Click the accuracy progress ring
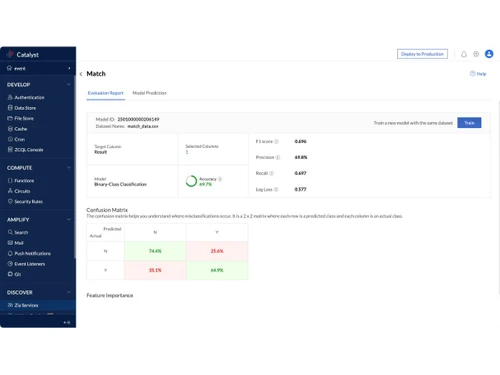The height and width of the screenshot is (375, 500). 191,181
